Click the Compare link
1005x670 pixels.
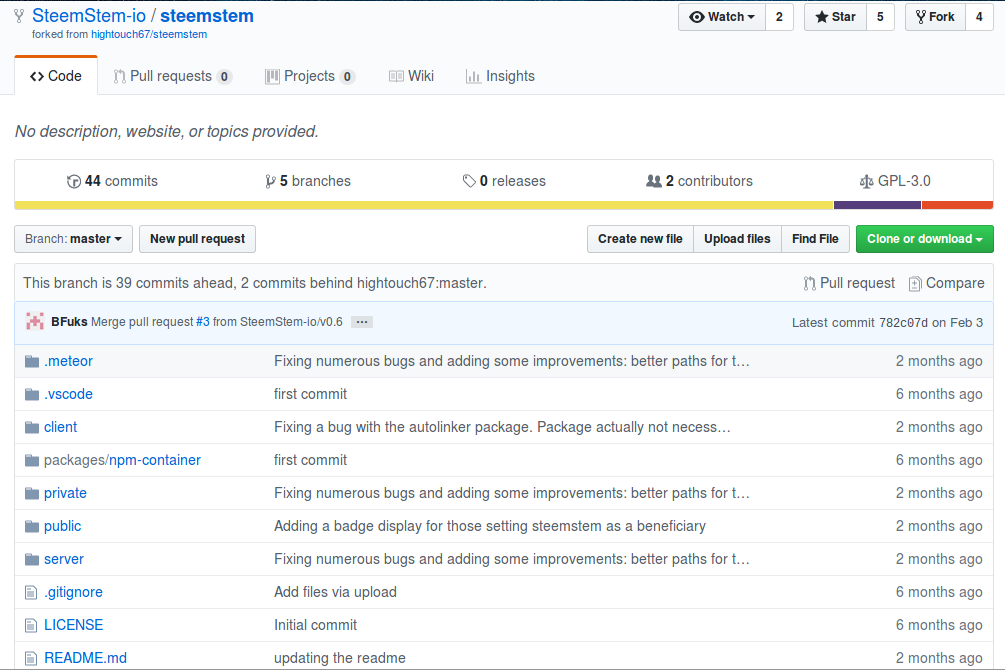coord(947,283)
